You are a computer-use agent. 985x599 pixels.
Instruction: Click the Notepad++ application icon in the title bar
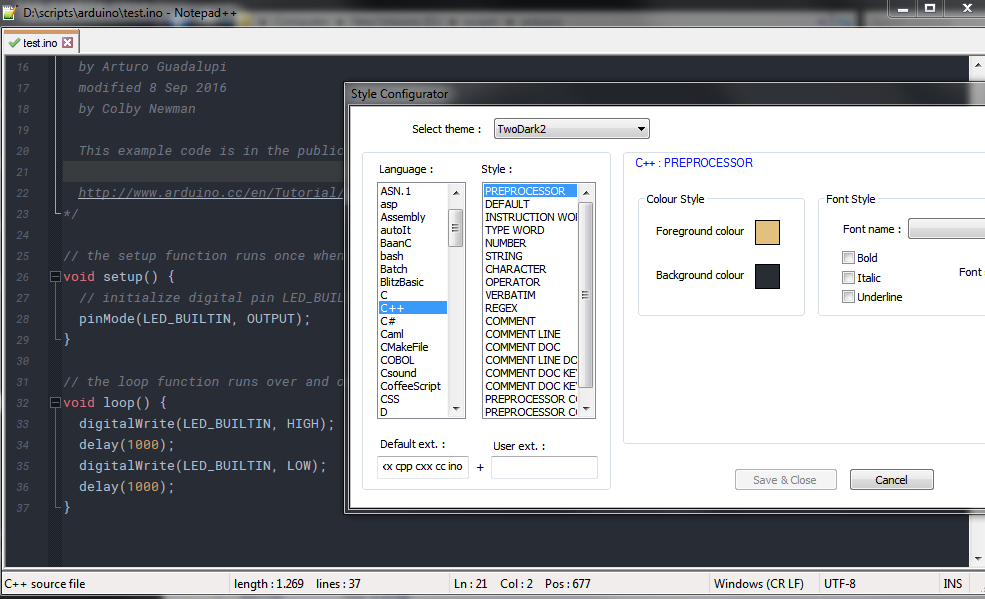pyautogui.click(x=9, y=12)
